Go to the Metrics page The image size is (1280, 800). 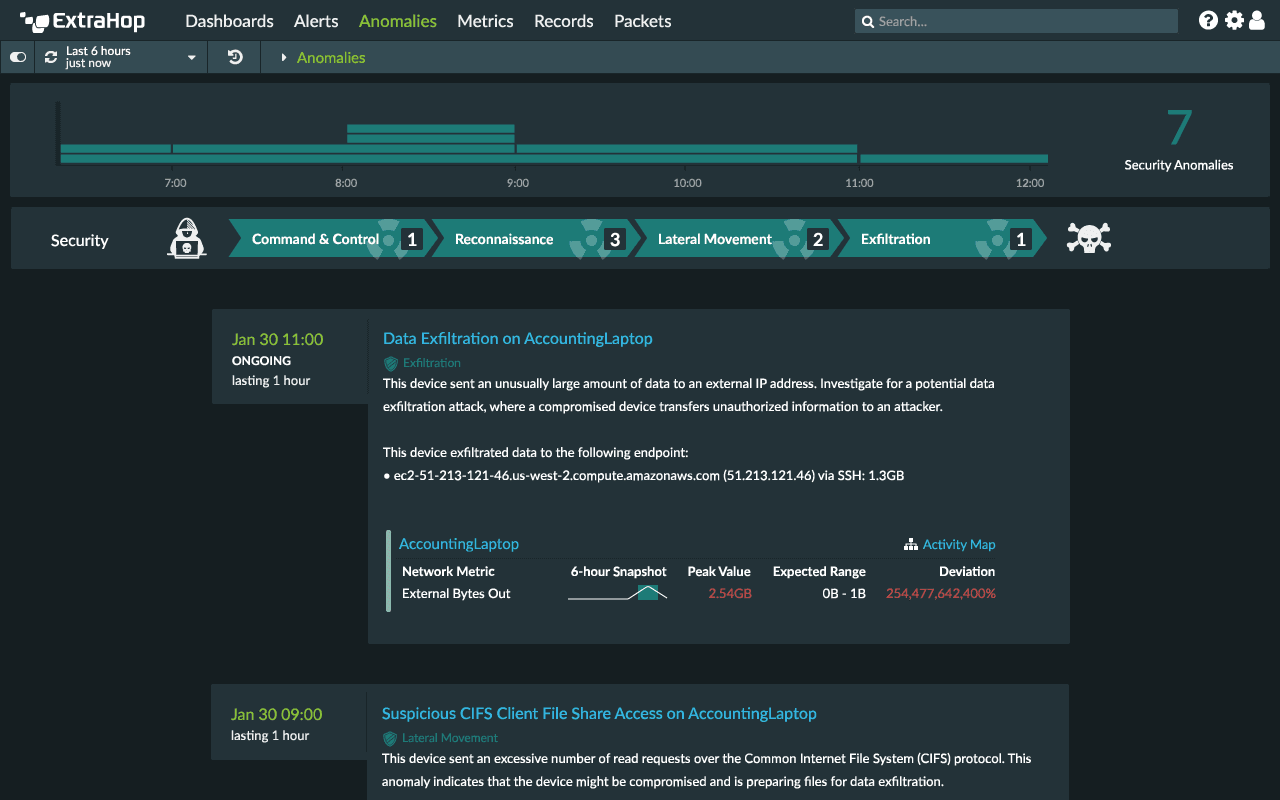pyautogui.click(x=485, y=21)
